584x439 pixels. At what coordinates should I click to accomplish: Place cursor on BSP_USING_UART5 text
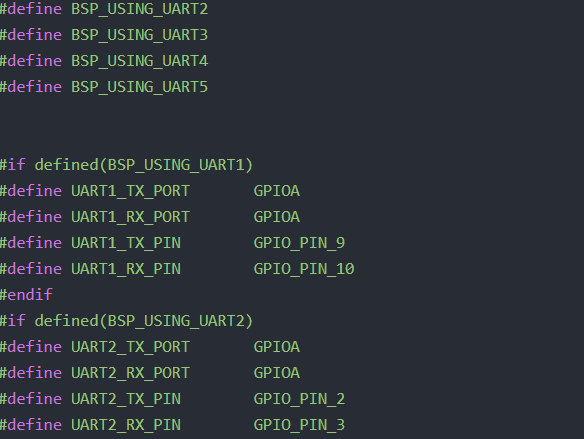(x=139, y=87)
